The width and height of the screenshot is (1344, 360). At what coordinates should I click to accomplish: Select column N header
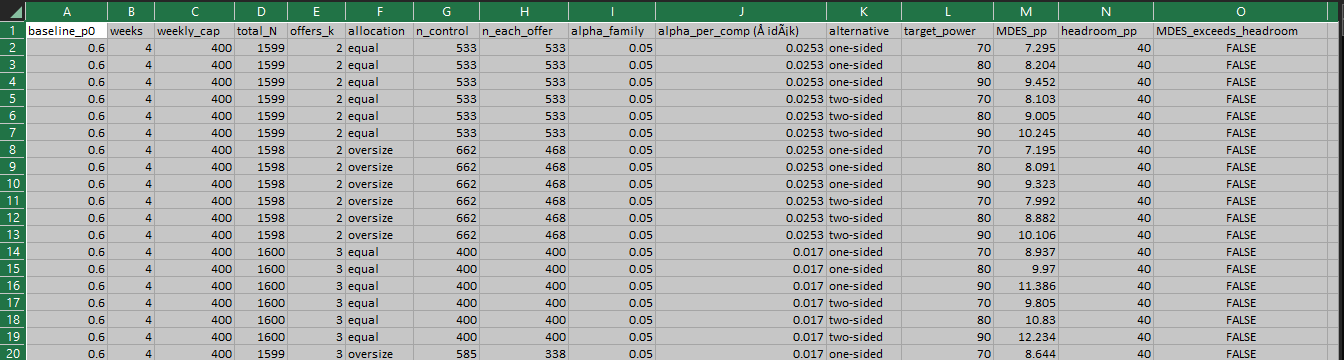click(1106, 11)
